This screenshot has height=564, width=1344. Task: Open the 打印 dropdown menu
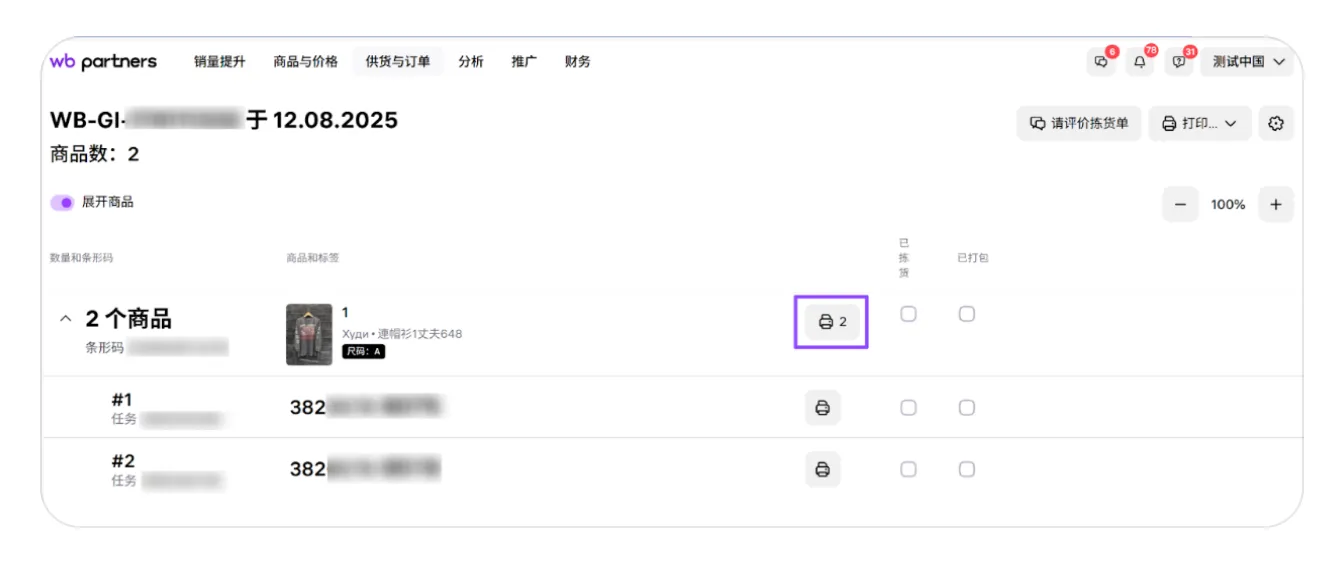point(1199,124)
